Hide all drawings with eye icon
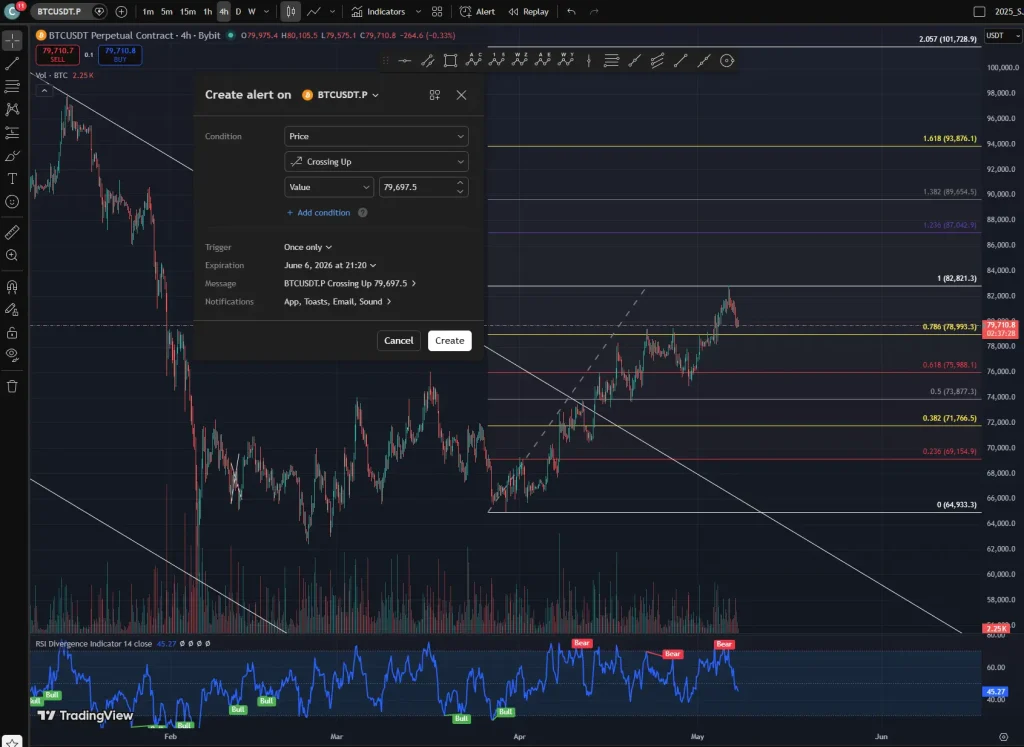1024x747 pixels. point(12,355)
